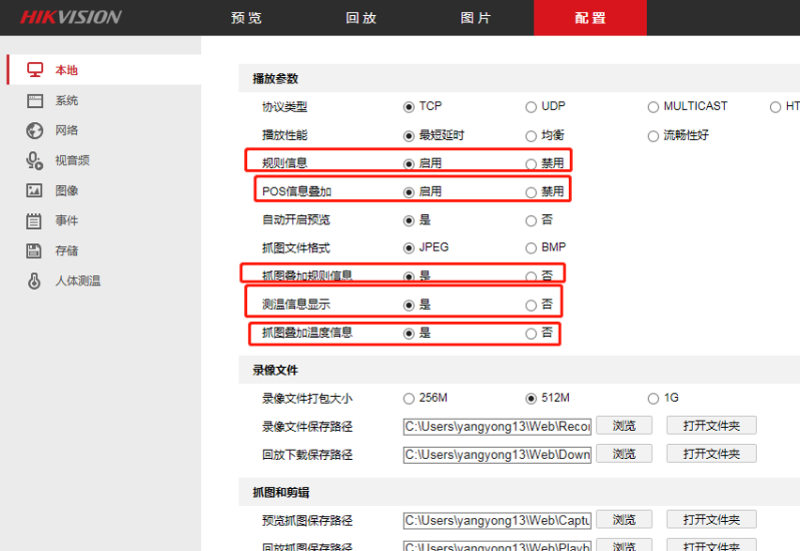Select the 系统 window icon in sidebar
Image resolution: width=800 pixels, height=551 pixels.
coord(35,101)
